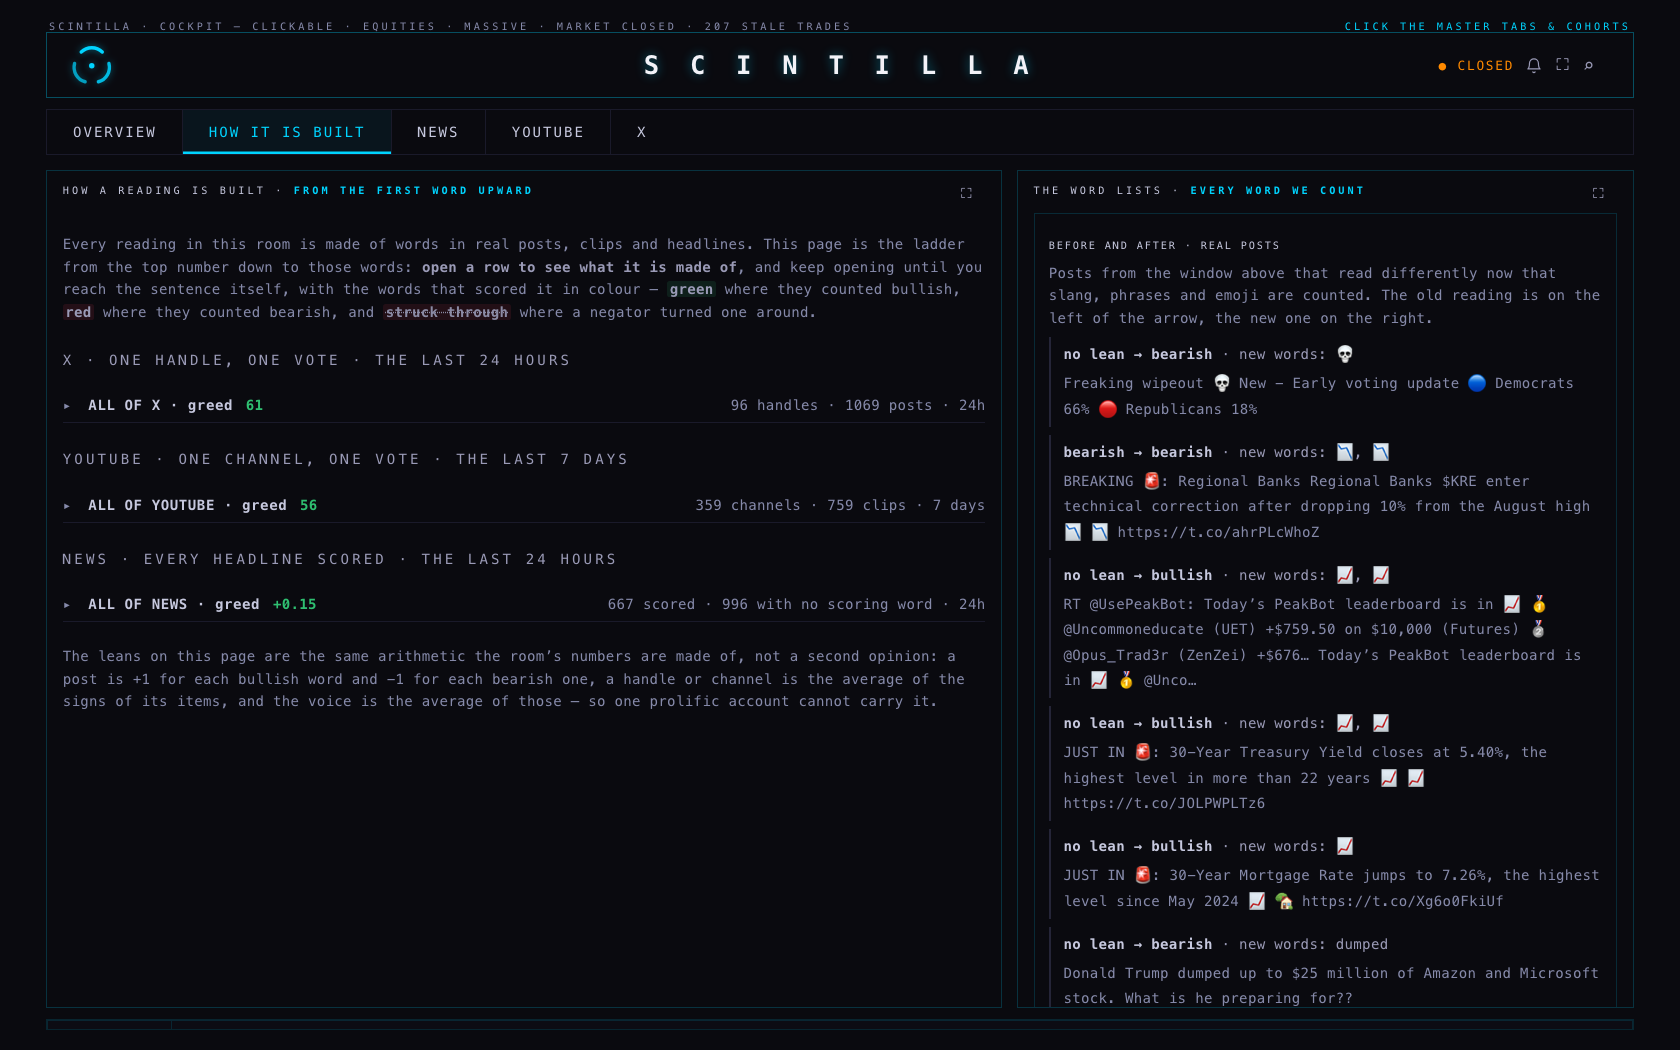The width and height of the screenshot is (1680, 1050).
Task: Click the https://t.co/ahrPLcWhoZ link
Action: [x=1218, y=532]
